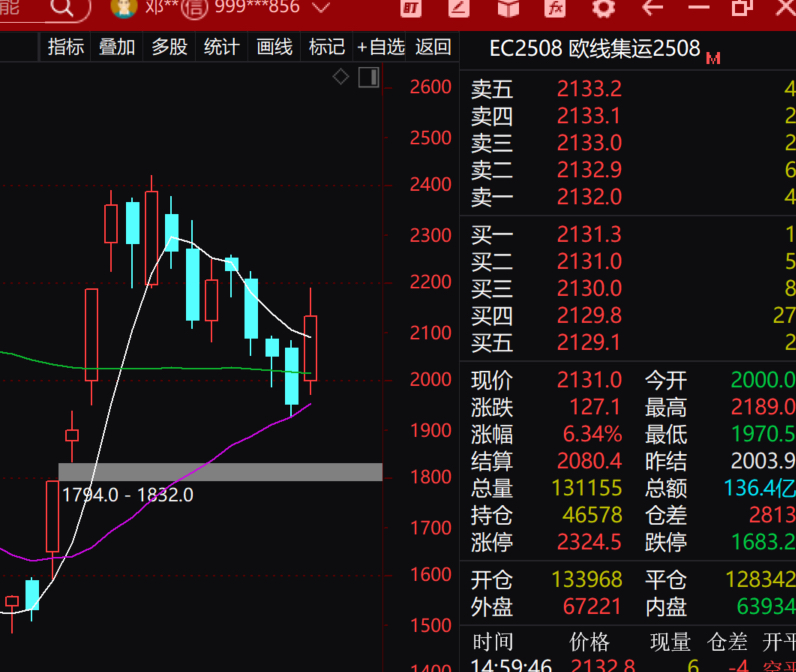Click sell-three price 2133.0
796x672 pixels.
point(589,143)
